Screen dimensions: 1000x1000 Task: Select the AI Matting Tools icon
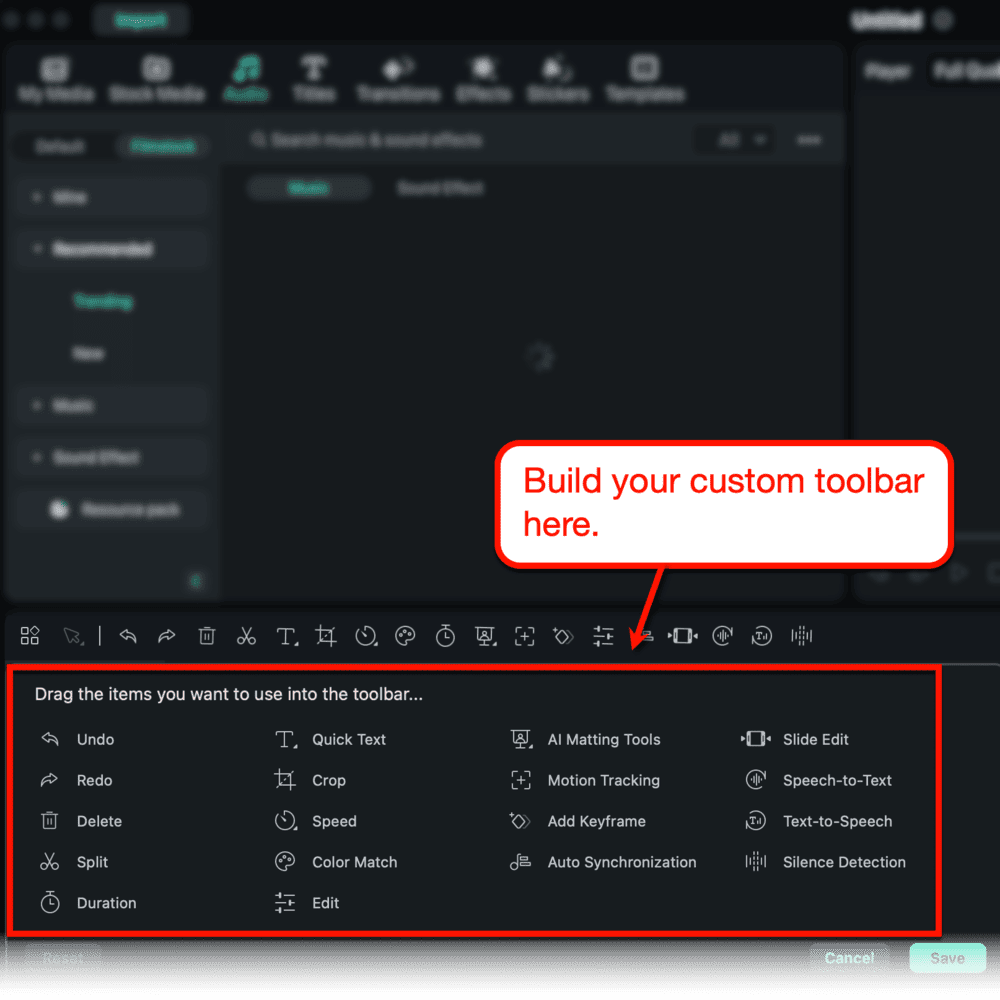pyautogui.click(x=521, y=739)
